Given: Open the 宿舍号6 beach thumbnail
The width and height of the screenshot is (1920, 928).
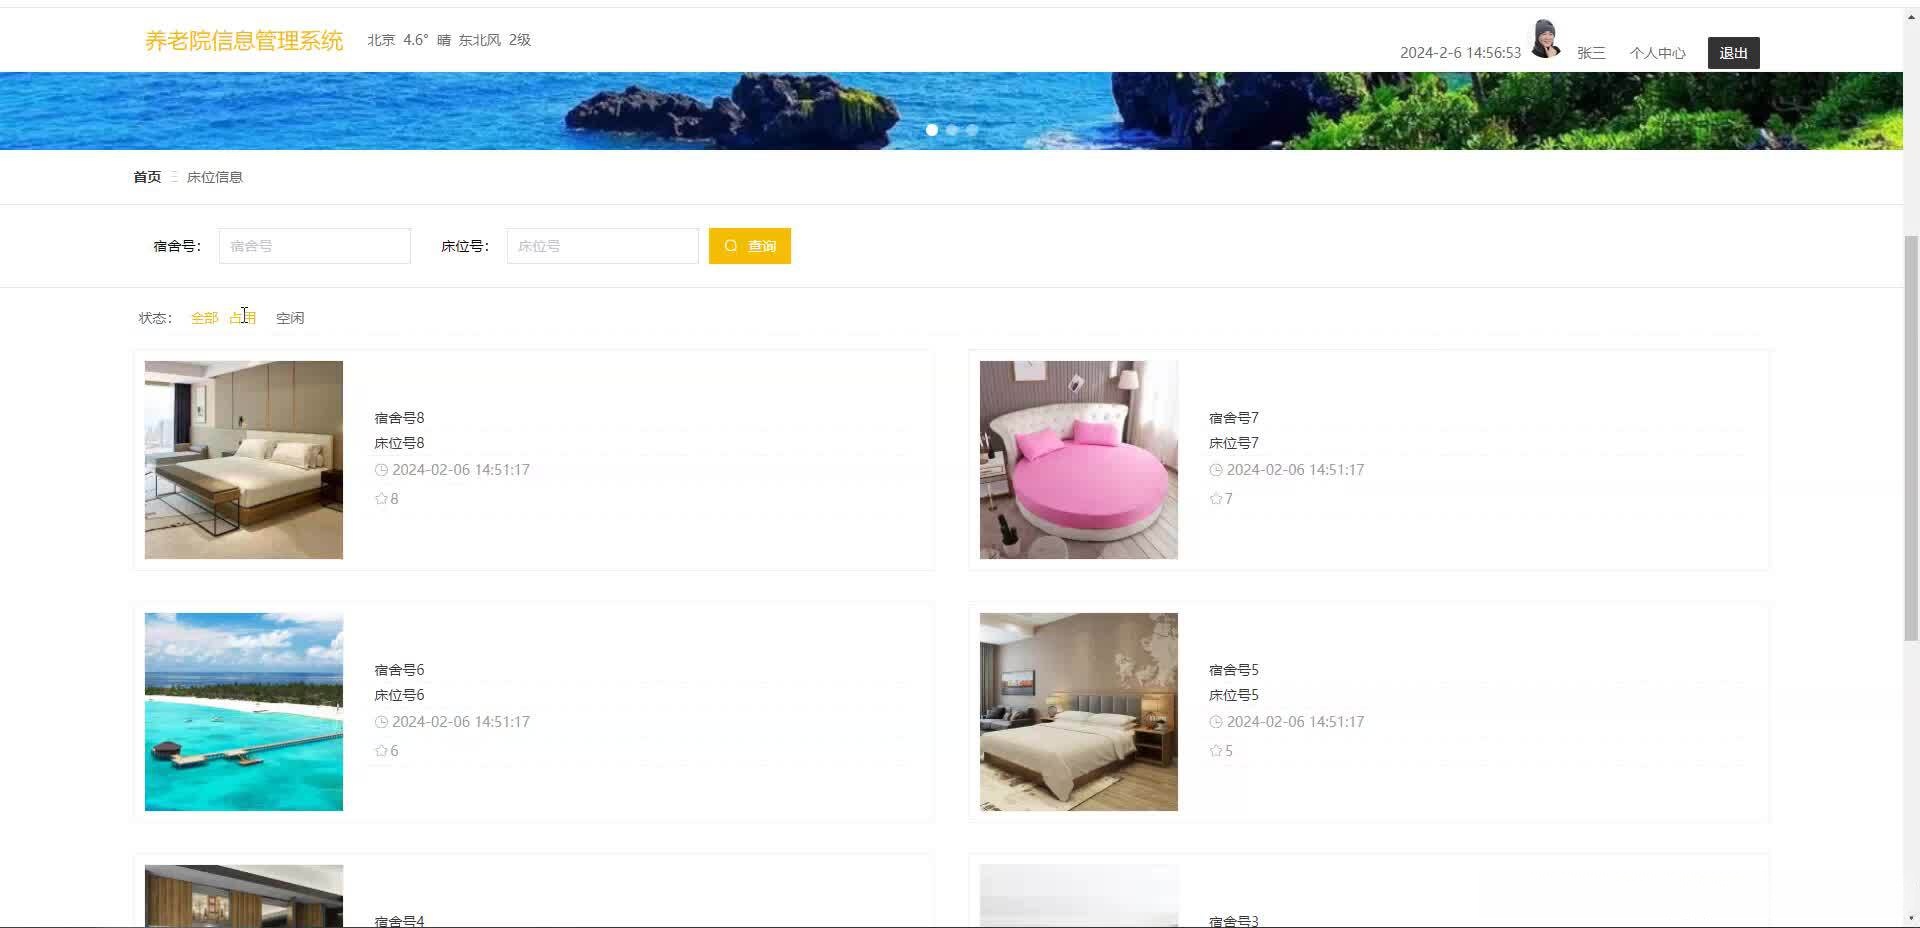Looking at the screenshot, I should coord(244,712).
